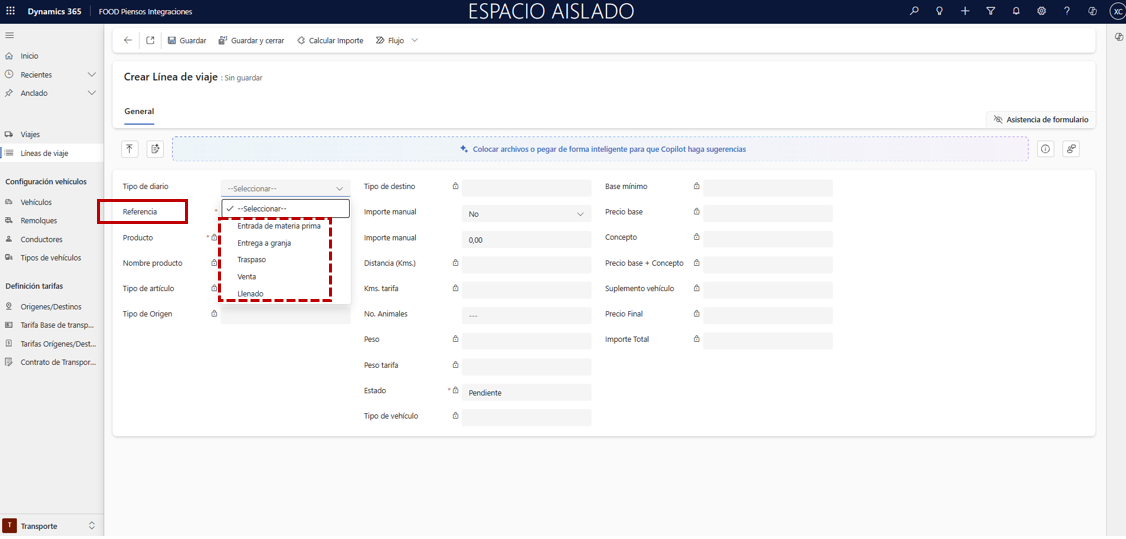Select the Traspaso option
This screenshot has width=1126, height=539.
click(x=251, y=260)
